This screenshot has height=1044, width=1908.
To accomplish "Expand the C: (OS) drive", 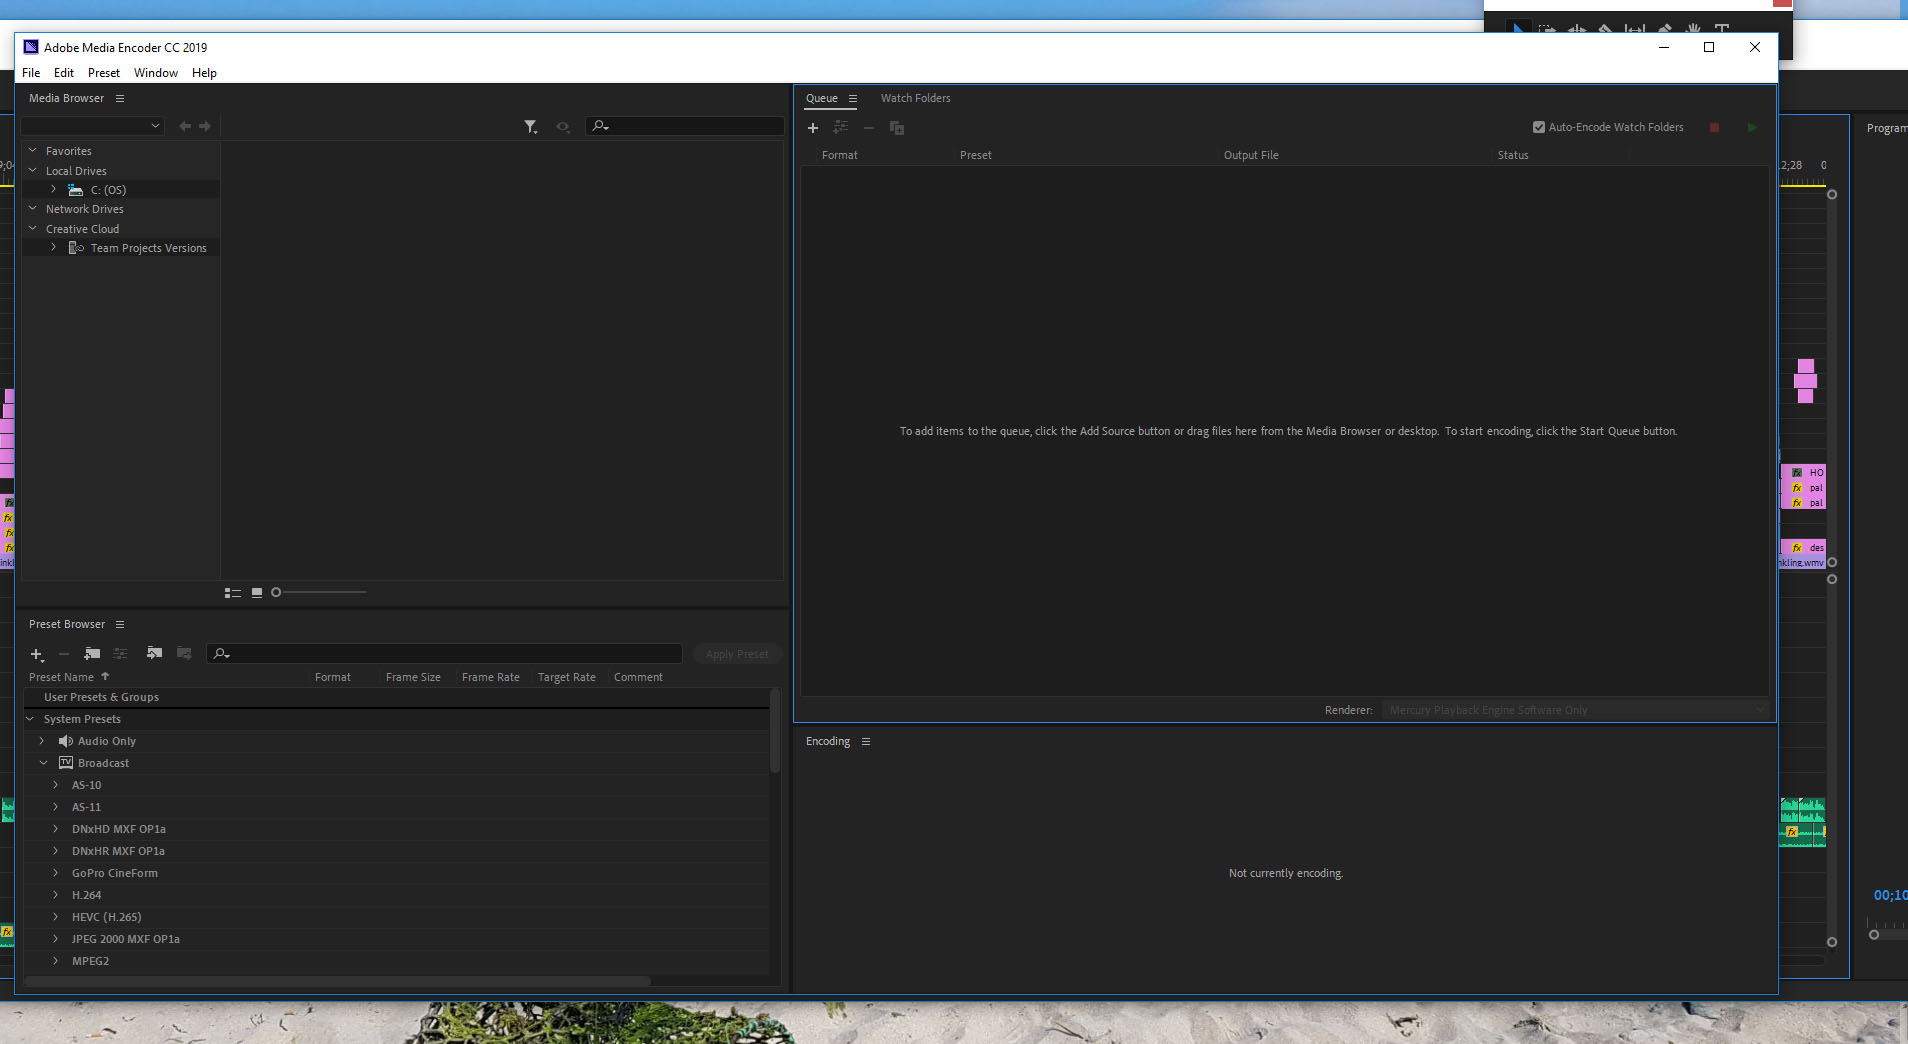I will [54, 190].
